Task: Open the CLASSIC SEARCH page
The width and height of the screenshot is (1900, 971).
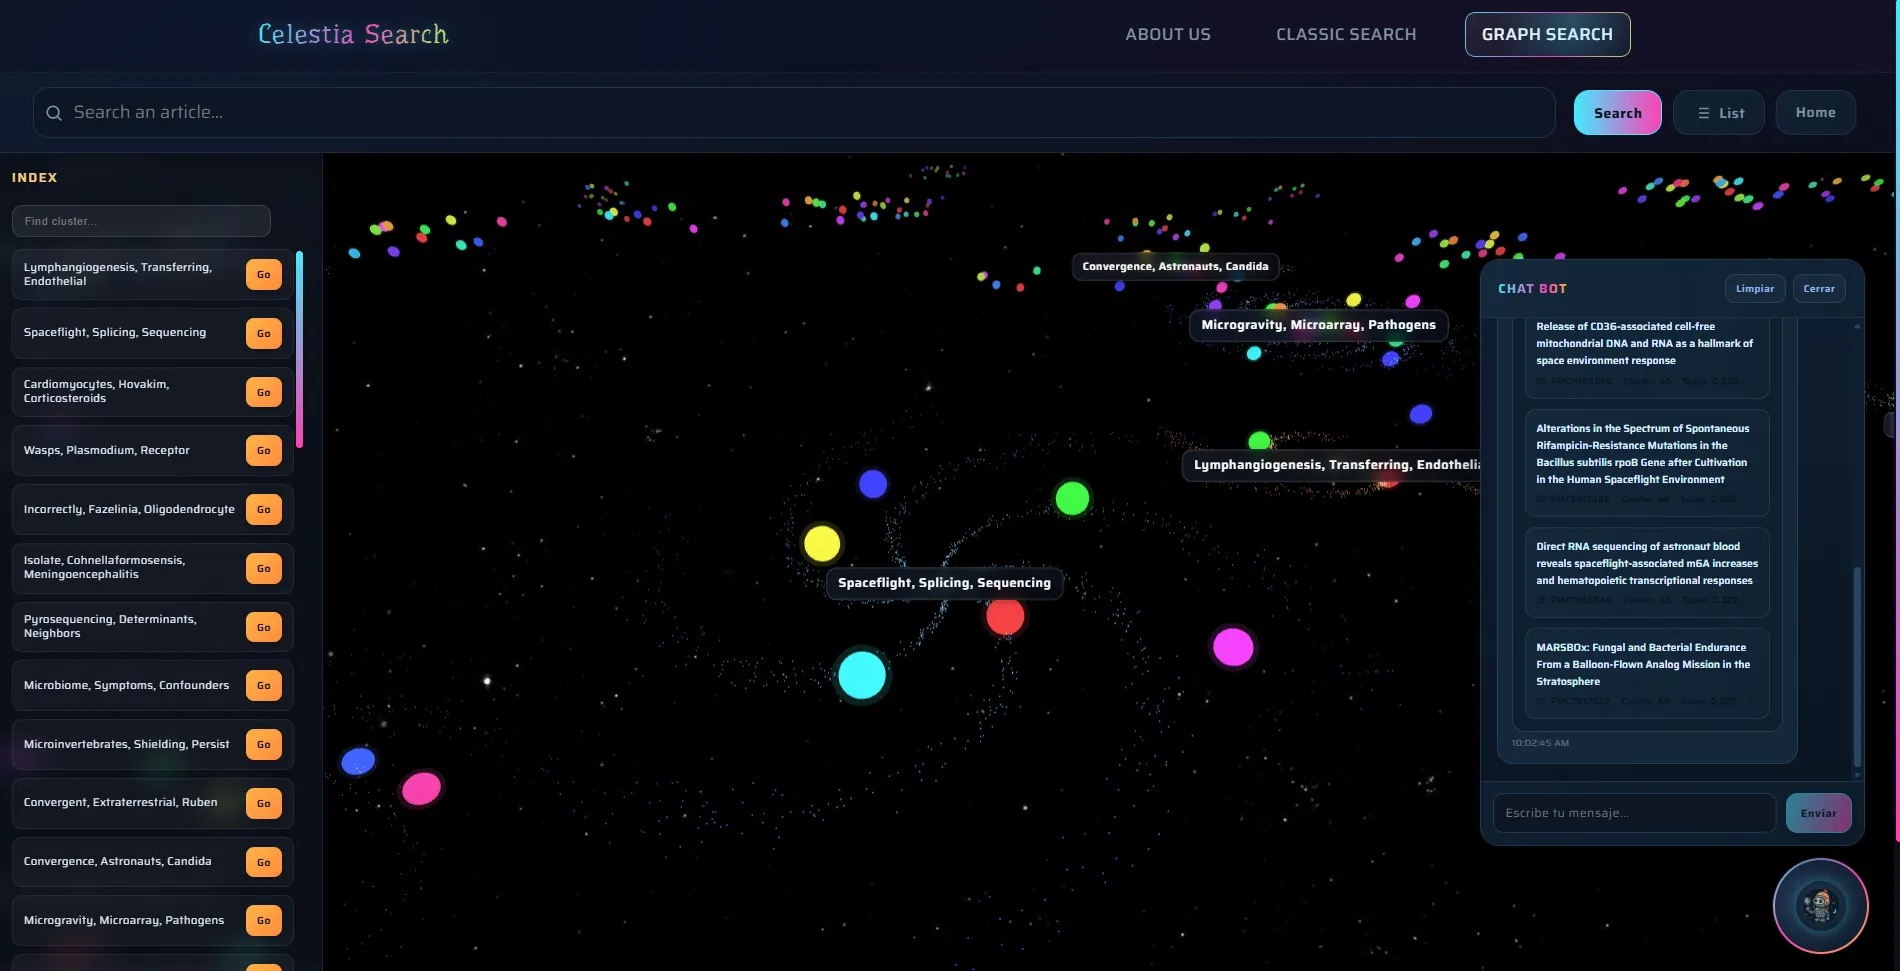Action: (1345, 34)
